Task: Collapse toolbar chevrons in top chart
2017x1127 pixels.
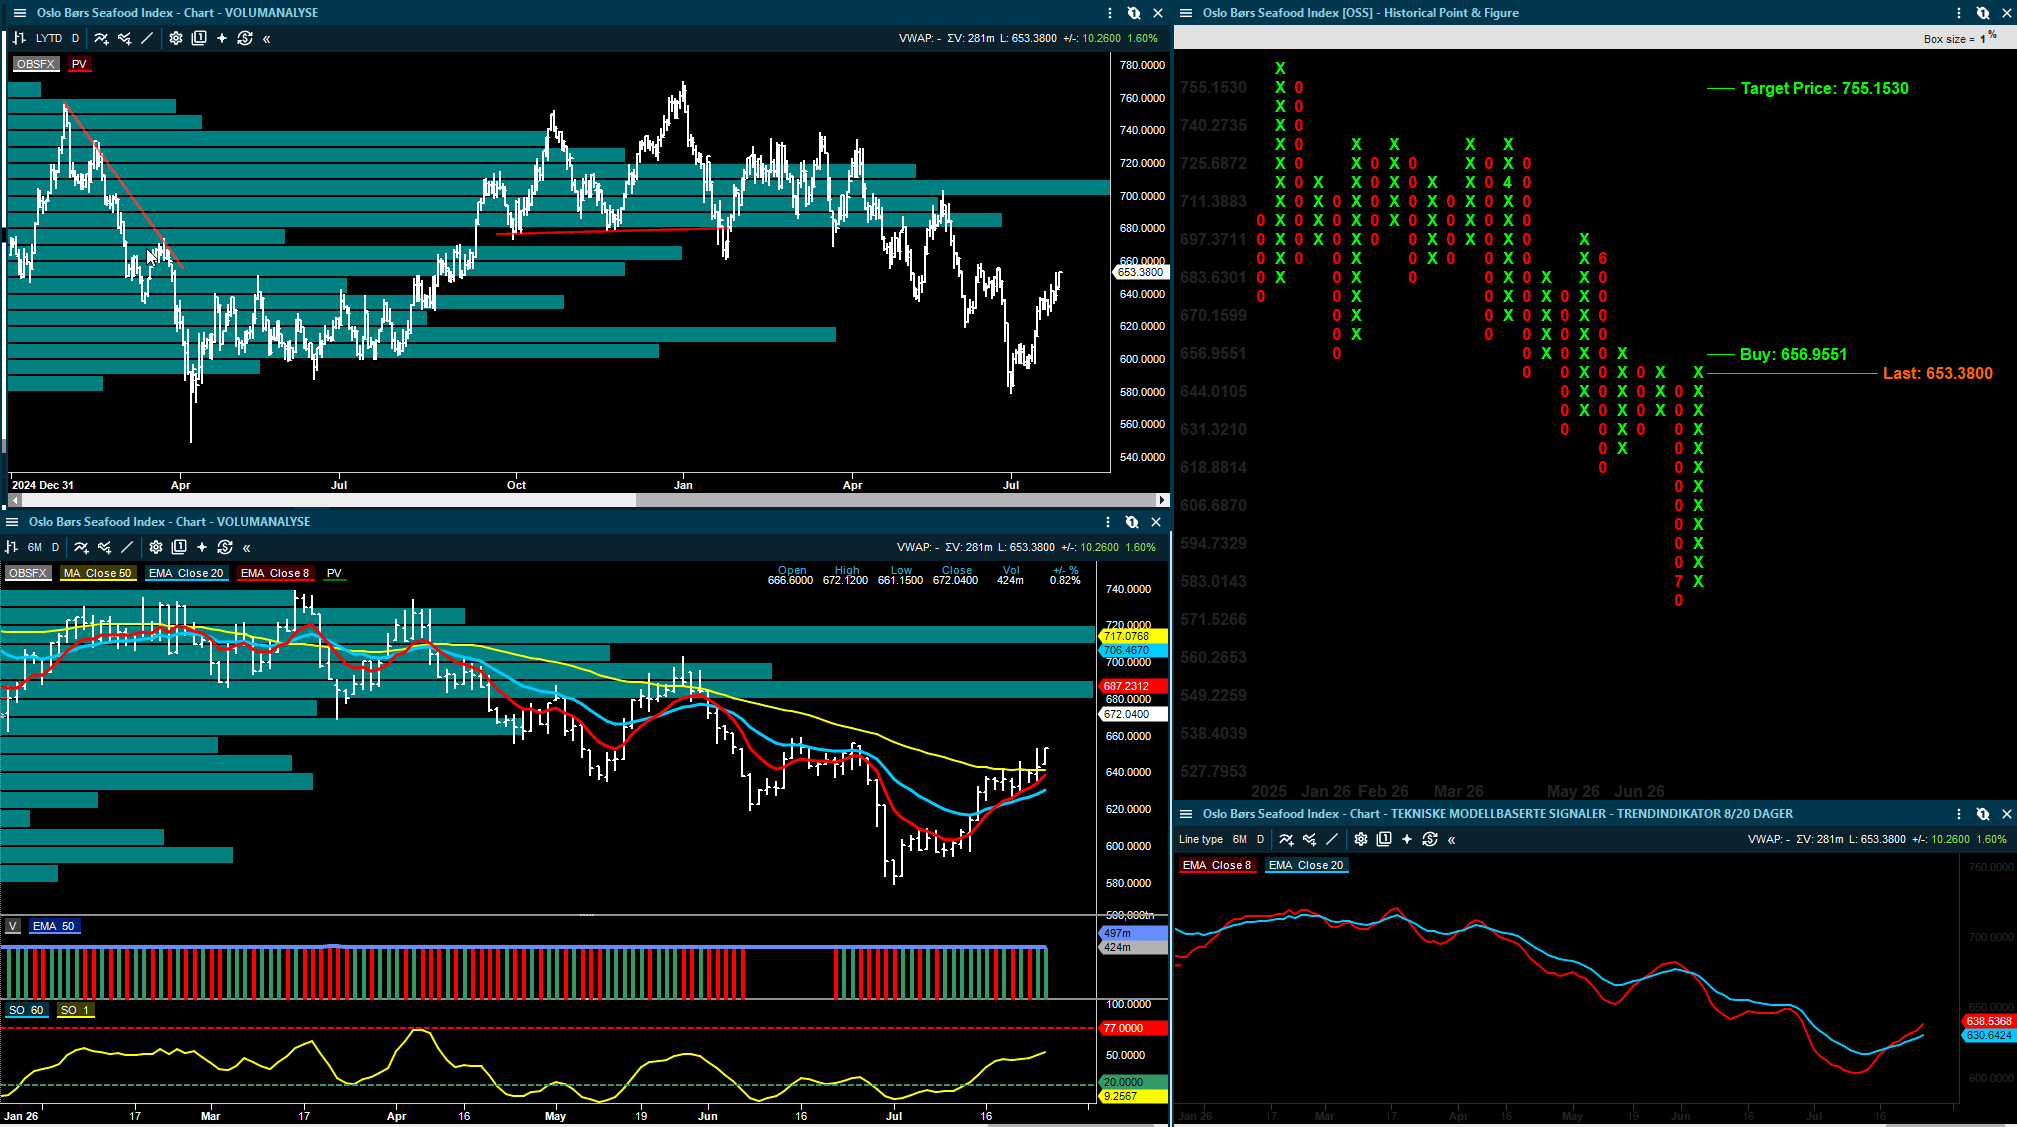Action: pos(267,39)
